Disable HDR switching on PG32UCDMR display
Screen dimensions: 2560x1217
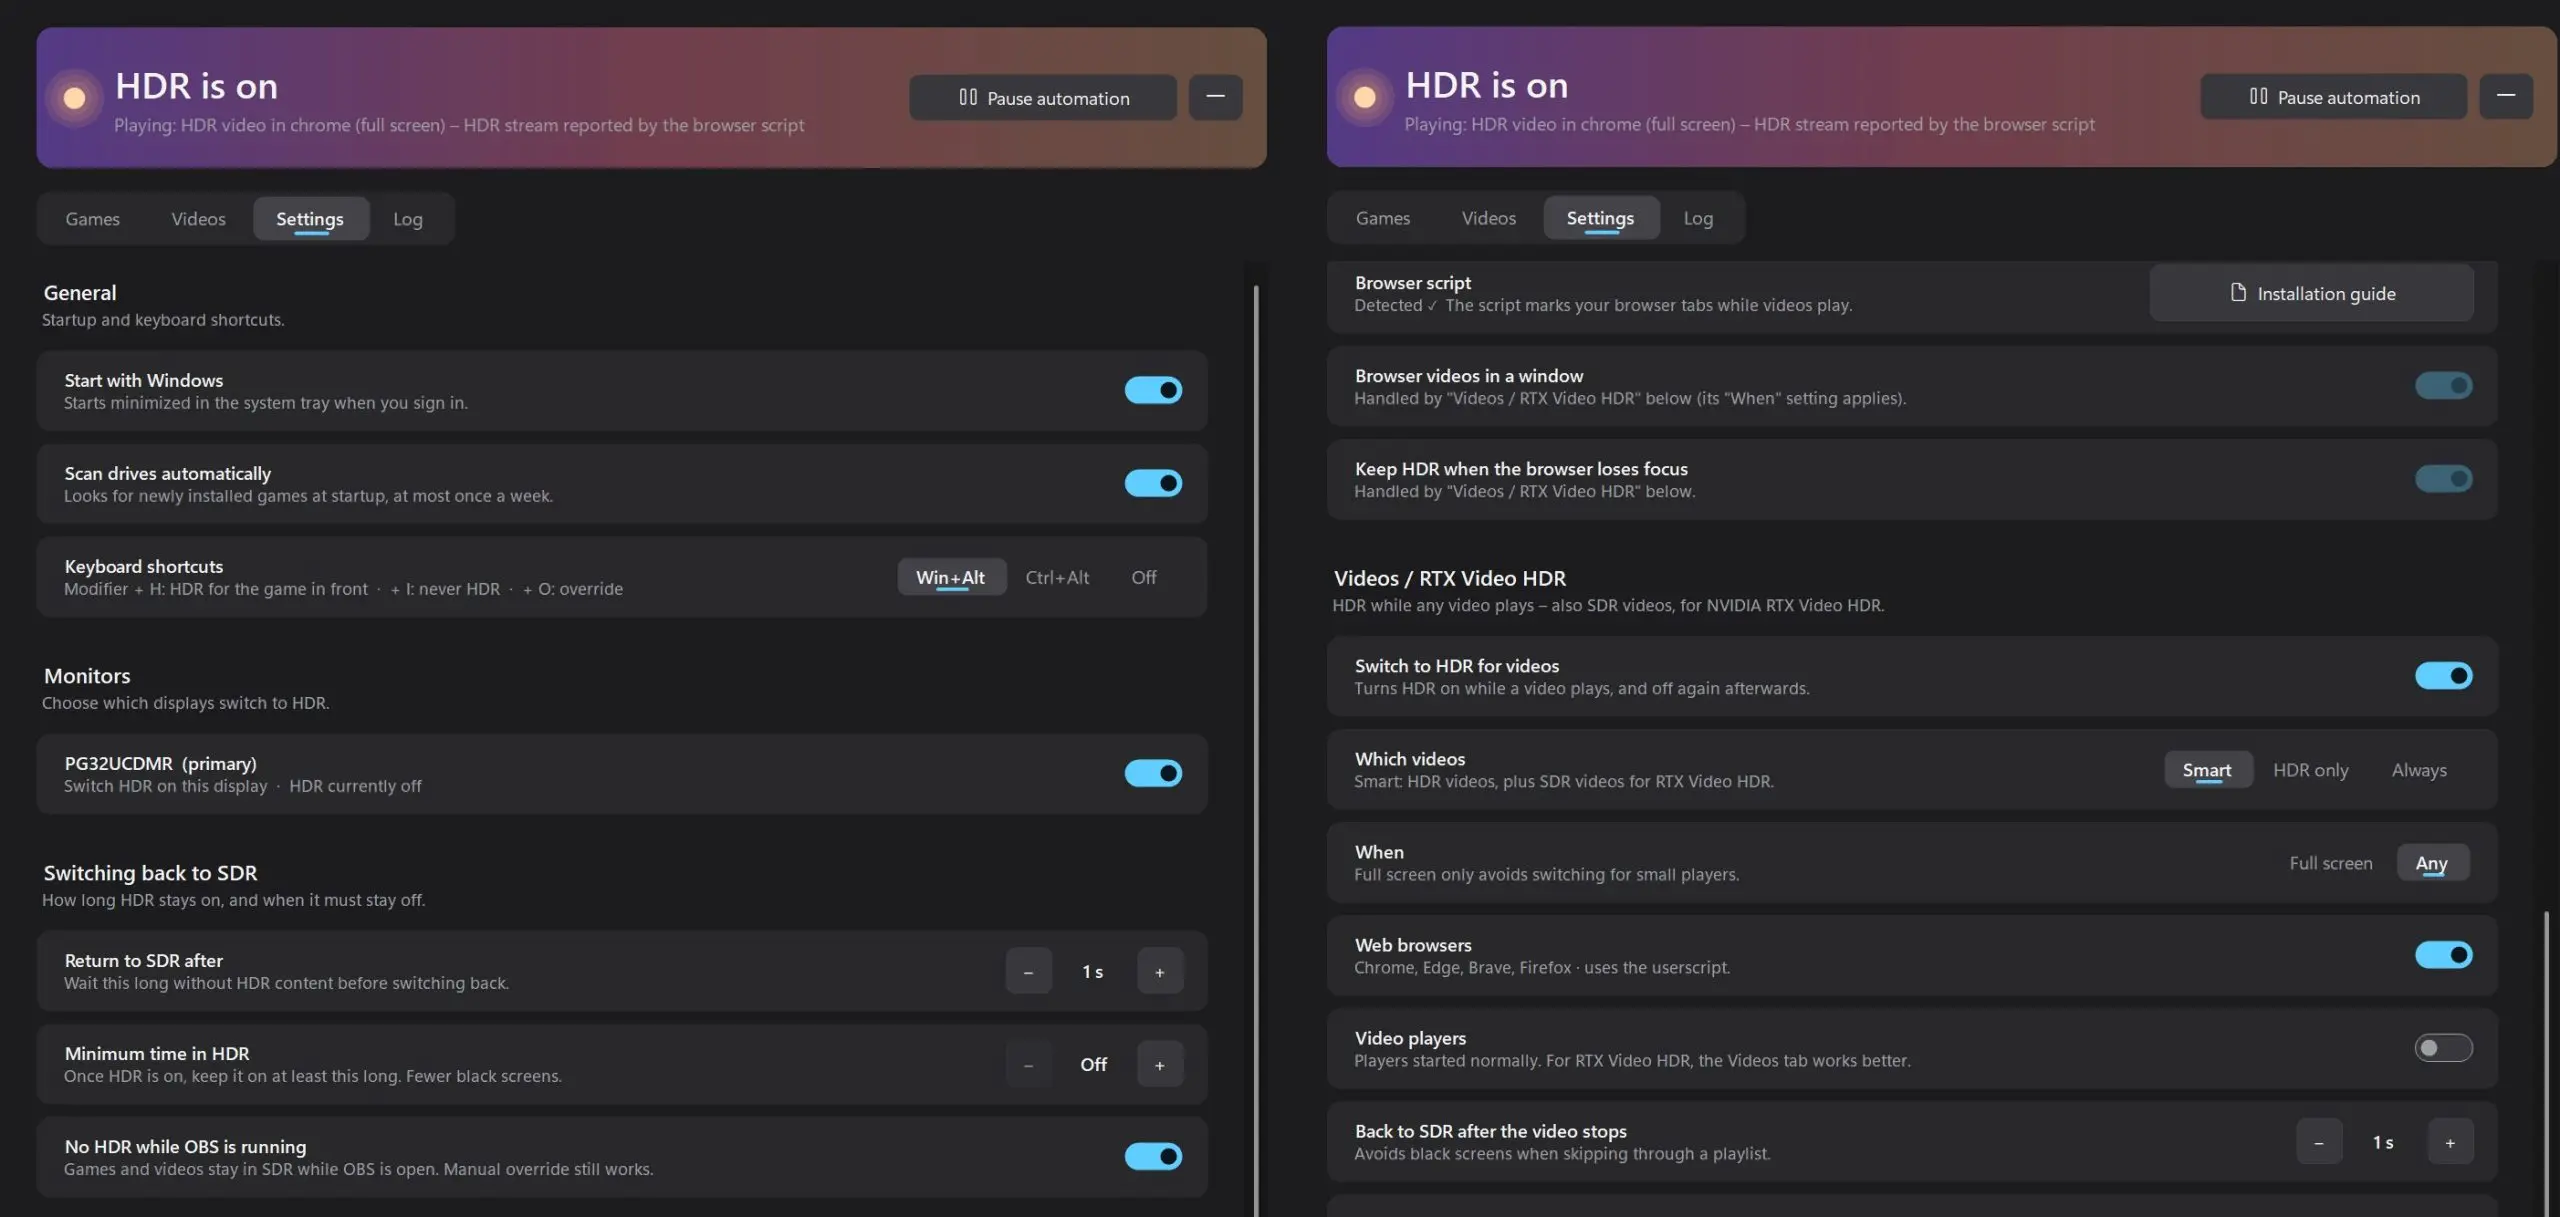click(x=1153, y=773)
